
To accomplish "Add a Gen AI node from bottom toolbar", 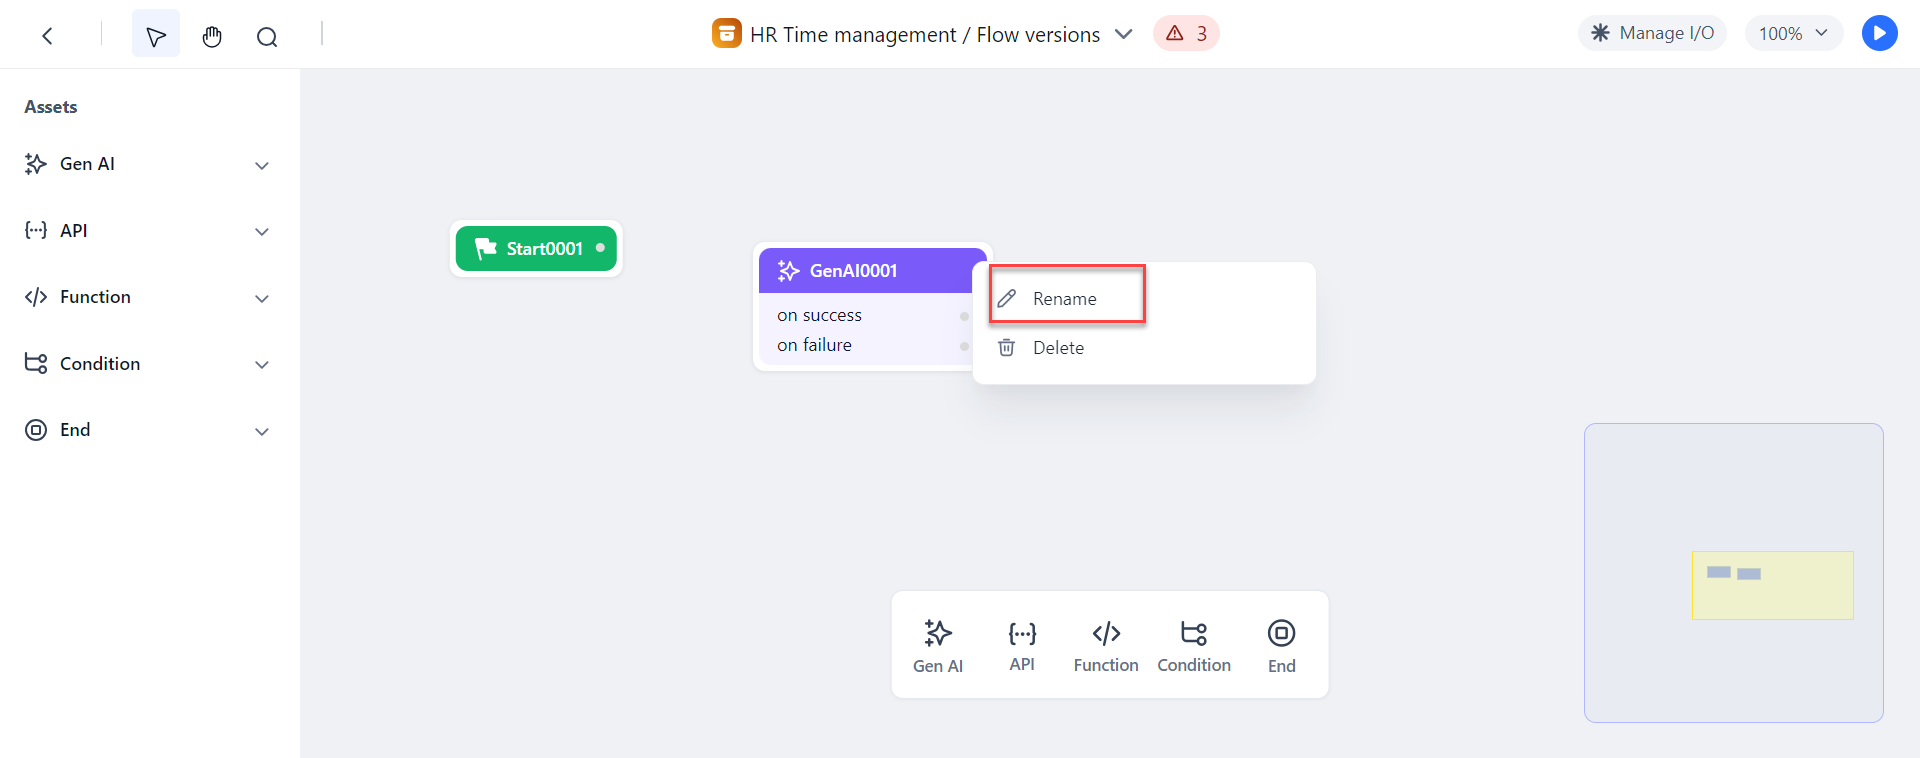I will pos(938,646).
